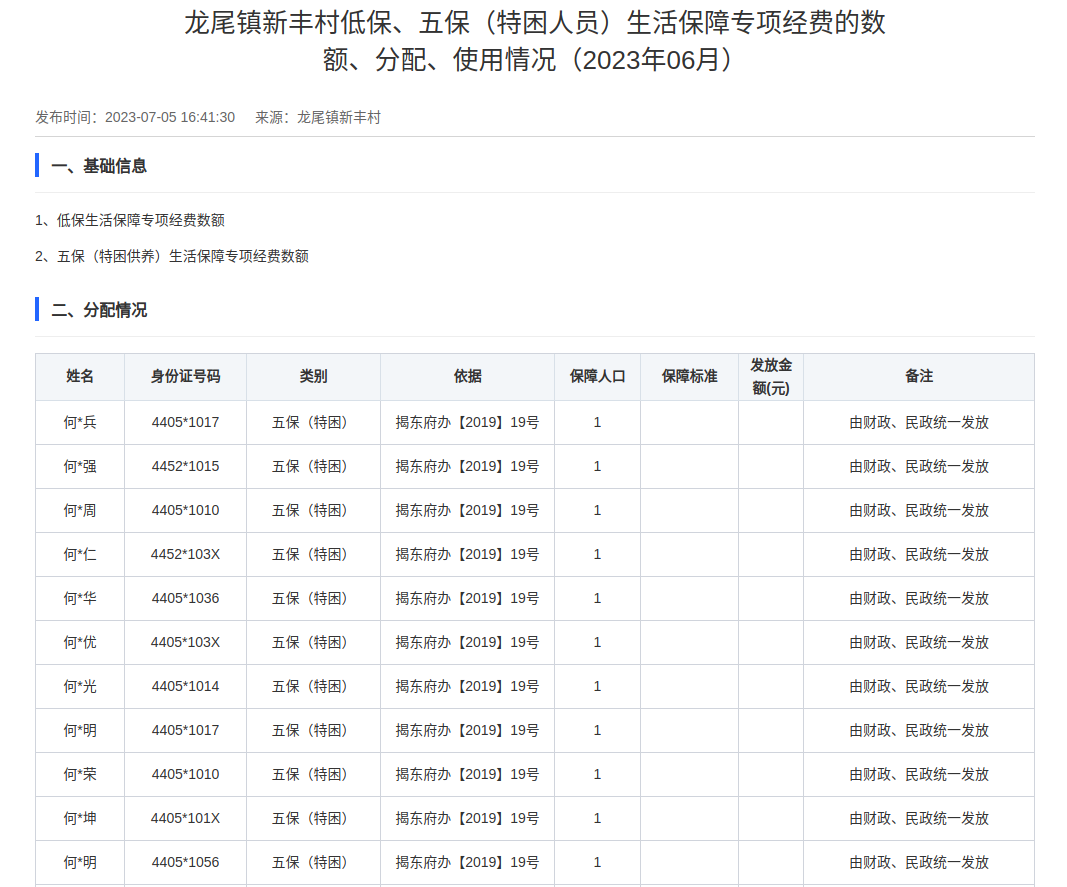1067x887 pixels.
Task: Click the 姓名 column header
Action: coord(80,376)
